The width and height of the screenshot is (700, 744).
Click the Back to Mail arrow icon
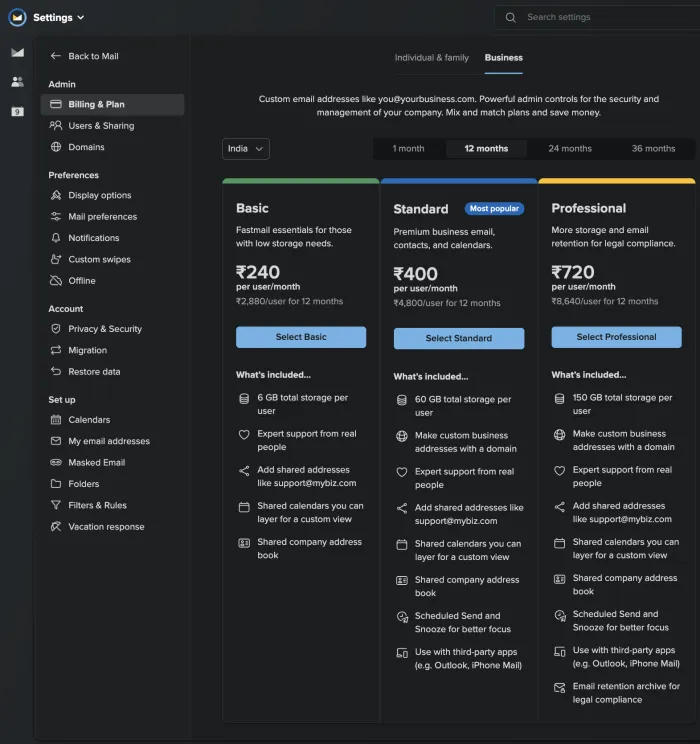pyautogui.click(x=56, y=56)
